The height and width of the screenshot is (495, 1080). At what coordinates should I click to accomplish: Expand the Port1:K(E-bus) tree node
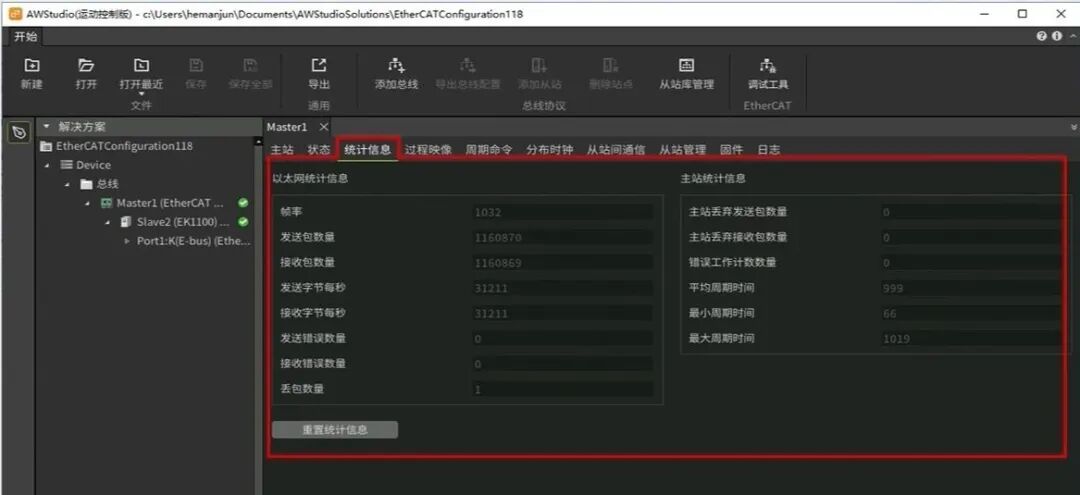(127, 241)
